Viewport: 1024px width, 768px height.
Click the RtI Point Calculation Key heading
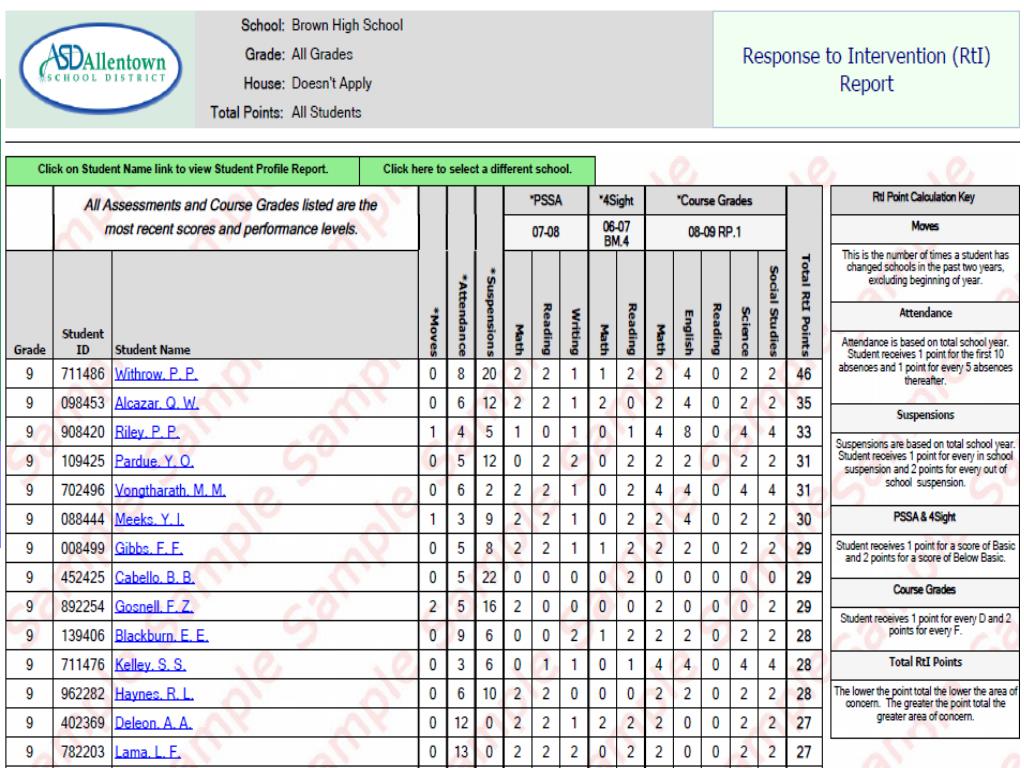[x=924, y=197]
